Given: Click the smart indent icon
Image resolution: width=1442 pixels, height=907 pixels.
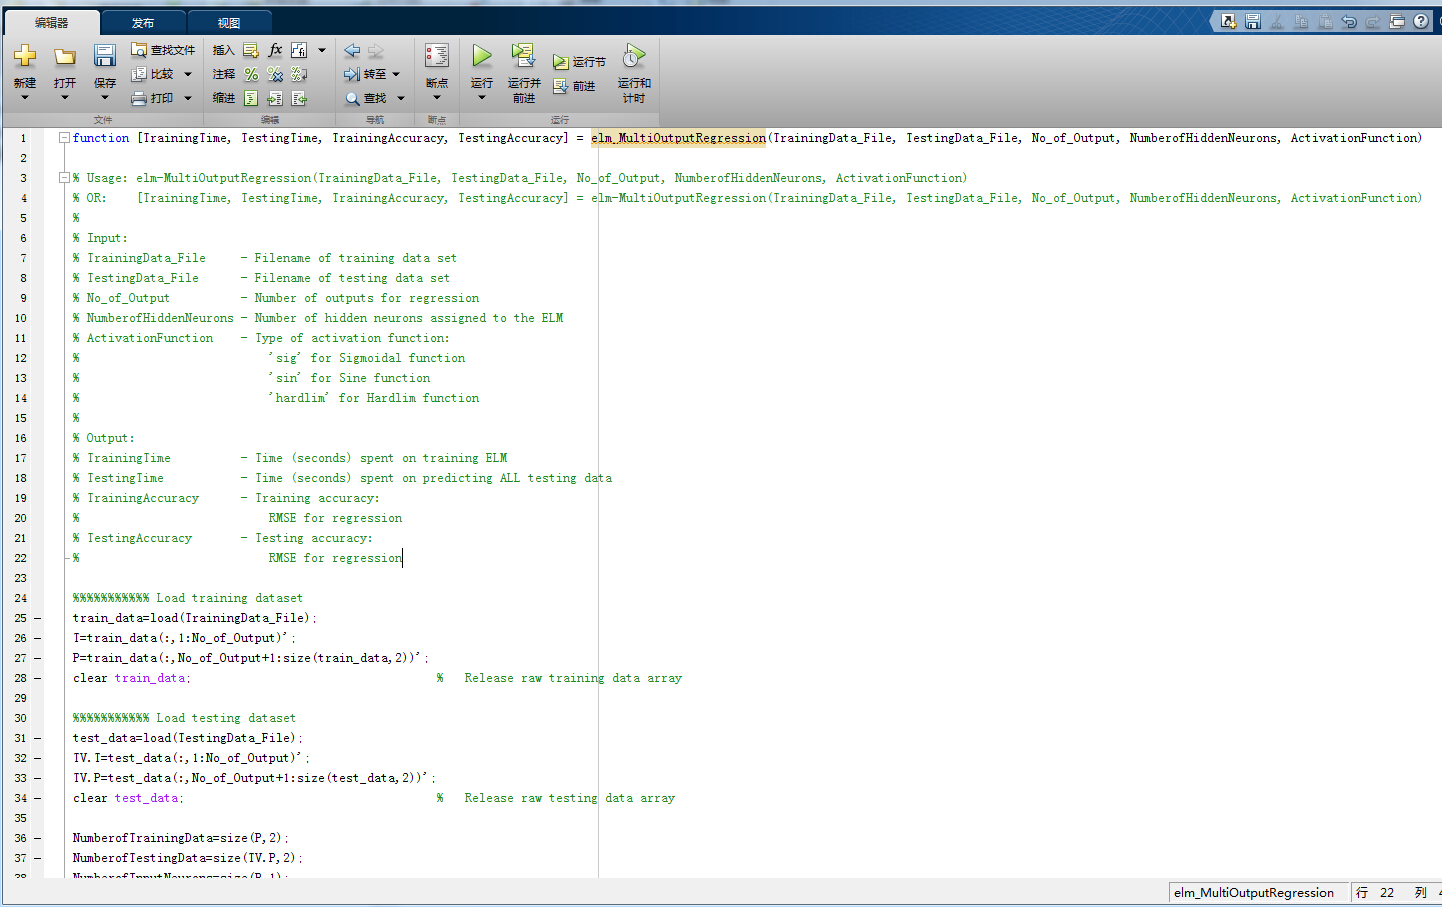Looking at the screenshot, I should click(x=251, y=98).
